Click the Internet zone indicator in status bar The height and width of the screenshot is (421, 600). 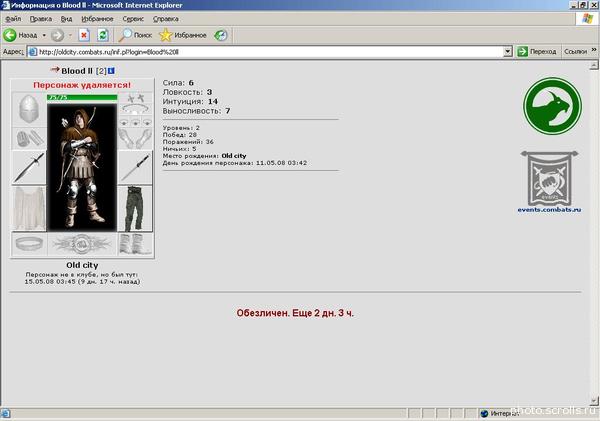click(499, 413)
